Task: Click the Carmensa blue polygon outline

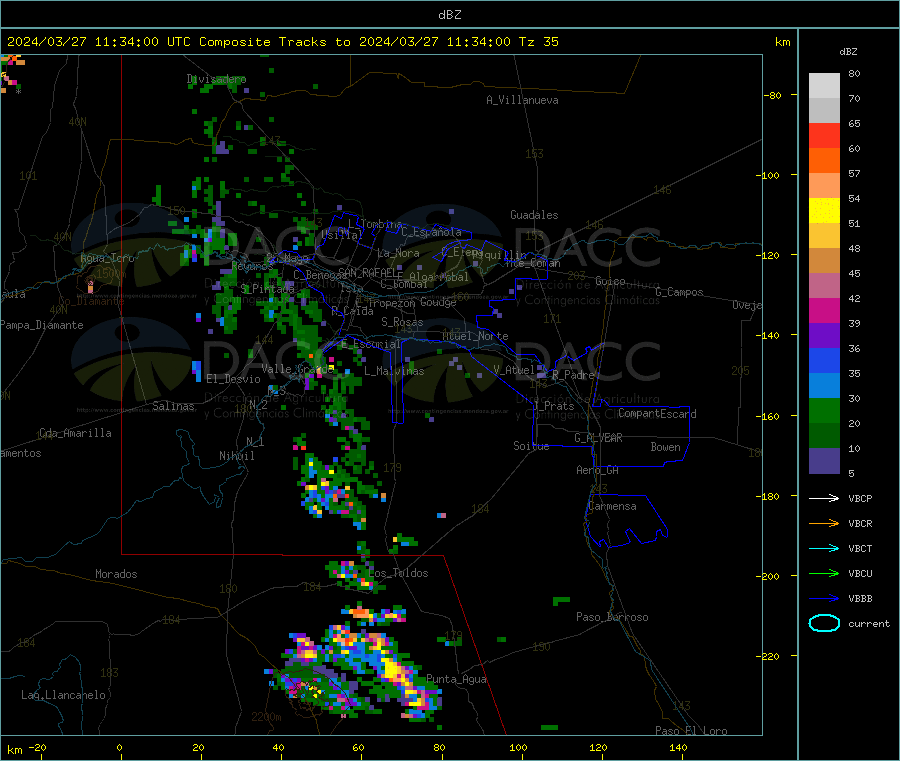Action: click(x=626, y=520)
